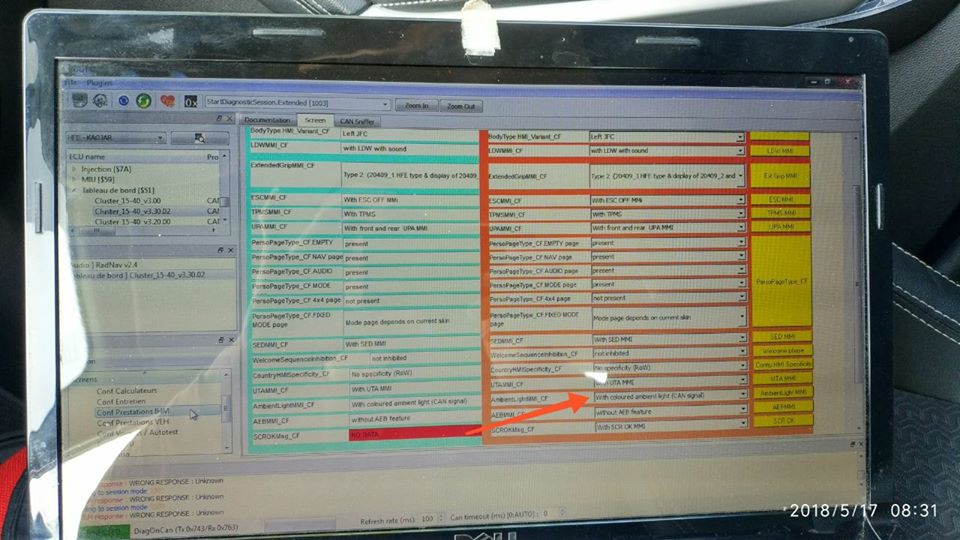This screenshot has height=540, width=960.
Task: Open the AmbientLightMMI_CF value dropdown
Action: [x=671, y=397]
